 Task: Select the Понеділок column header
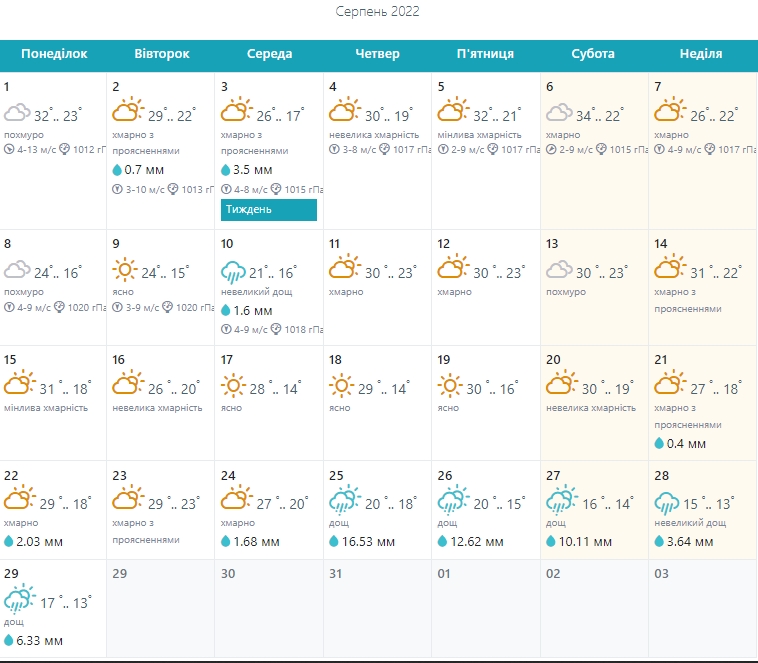tap(54, 54)
